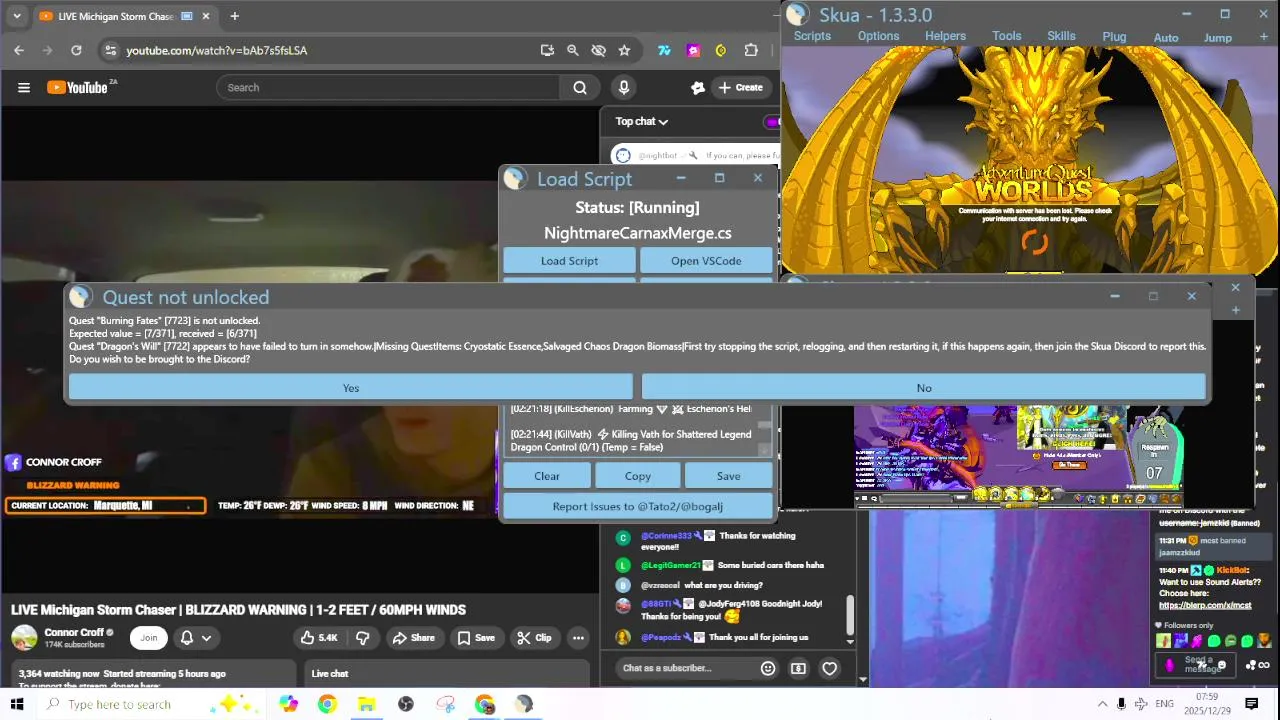View site information icon in address bar
Screen dimensions: 1280x720
pyautogui.click(x=110, y=50)
